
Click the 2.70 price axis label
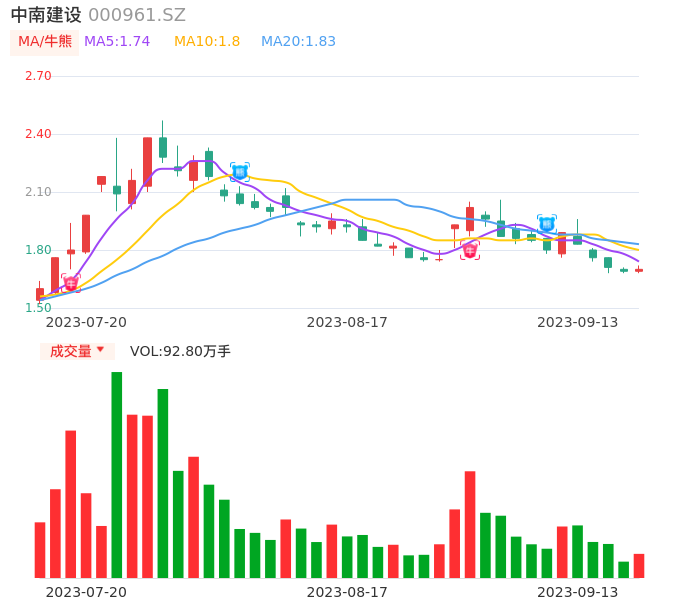click(x=38, y=76)
